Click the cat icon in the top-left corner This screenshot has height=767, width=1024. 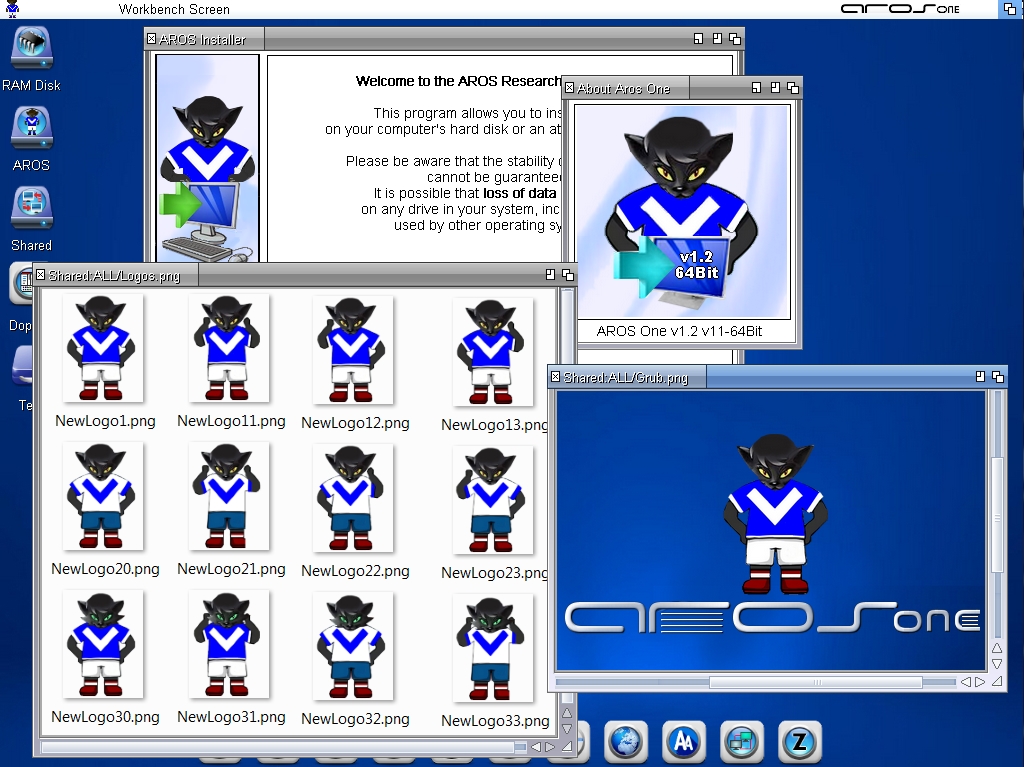12,9
